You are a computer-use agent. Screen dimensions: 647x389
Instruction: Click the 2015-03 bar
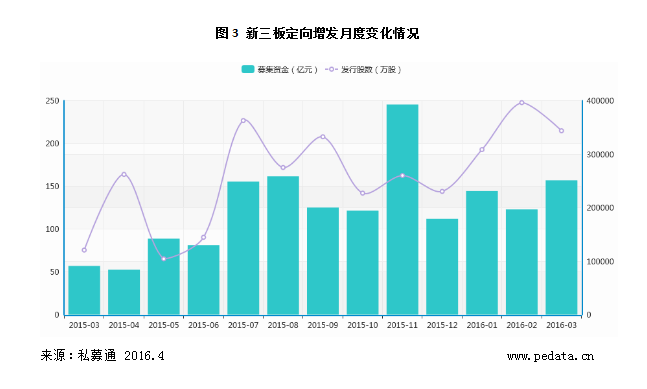point(84,290)
